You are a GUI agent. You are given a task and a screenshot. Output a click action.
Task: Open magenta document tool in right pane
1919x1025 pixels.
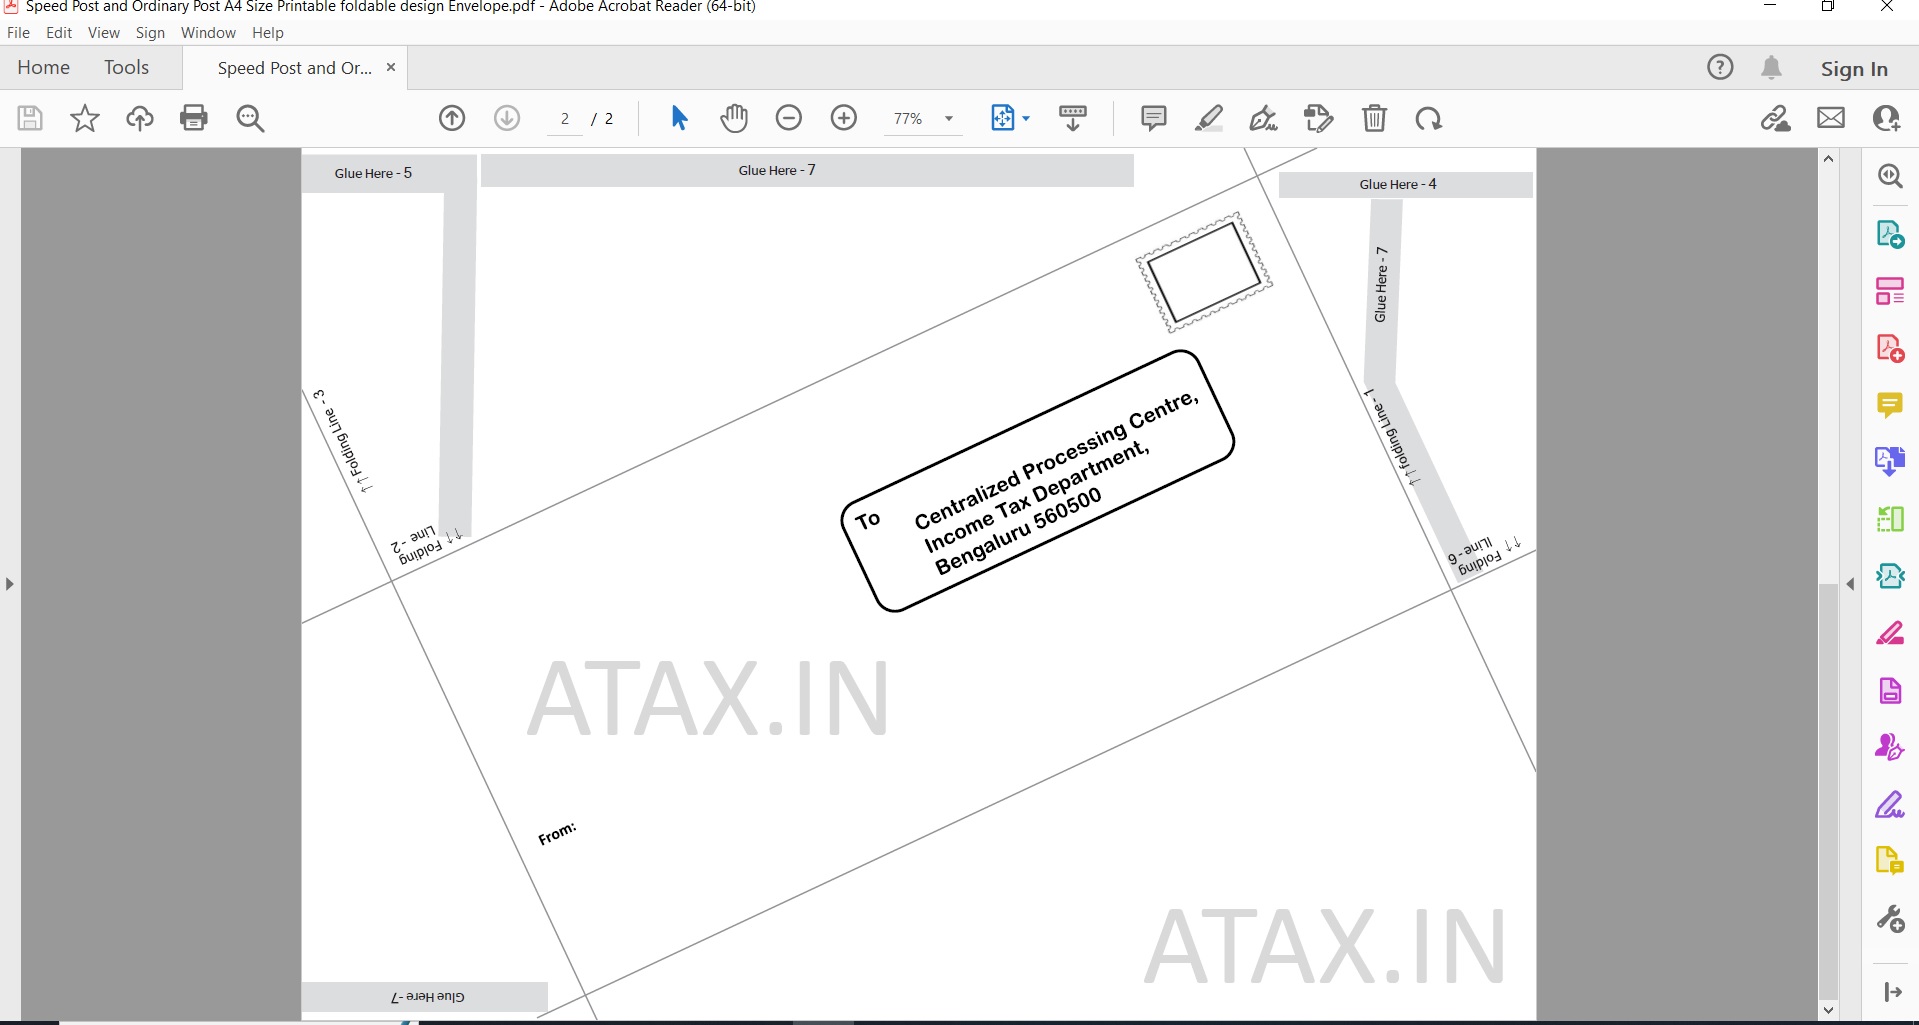click(x=1890, y=690)
